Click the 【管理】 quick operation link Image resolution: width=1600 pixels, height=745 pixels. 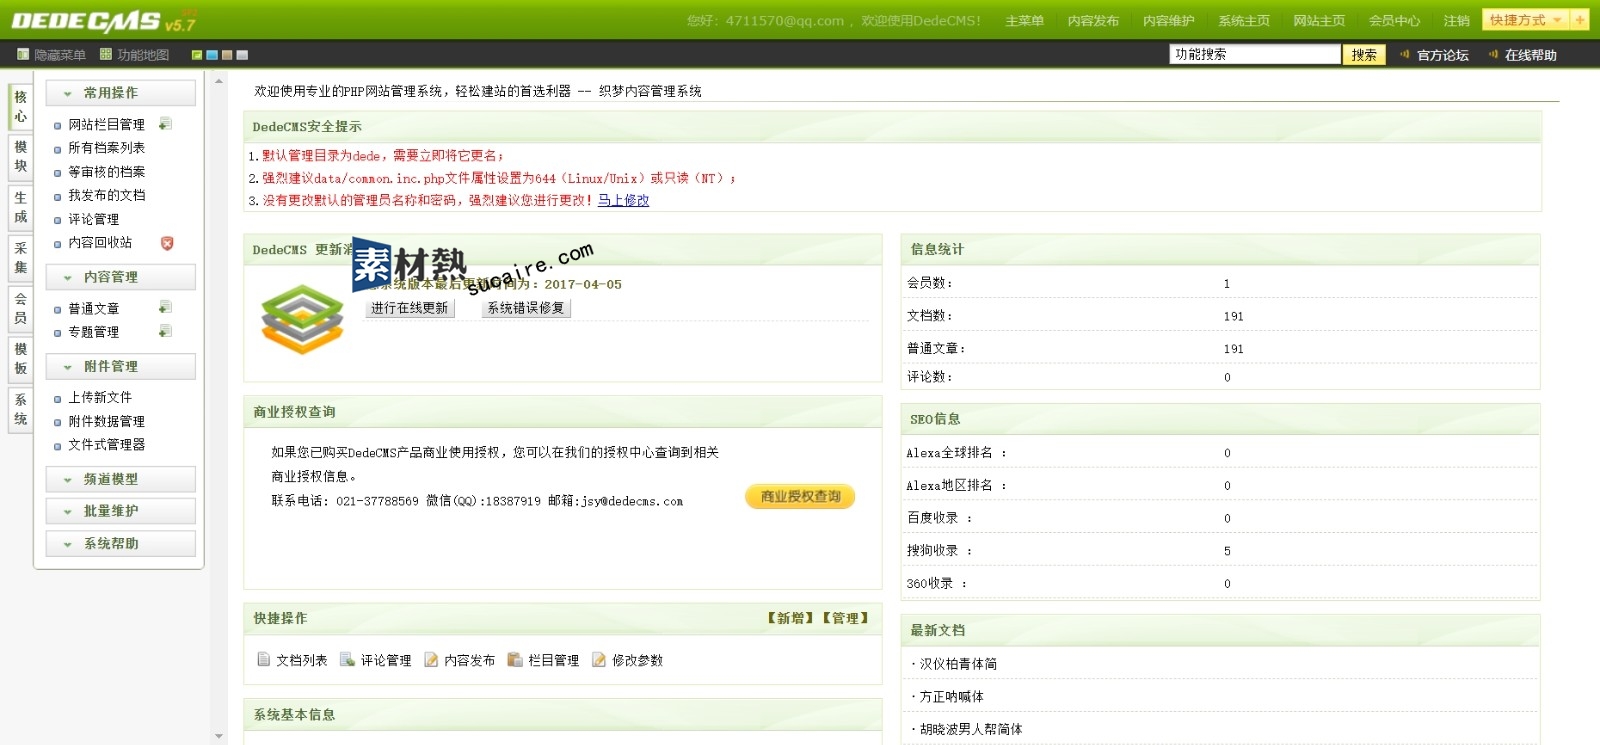846,618
